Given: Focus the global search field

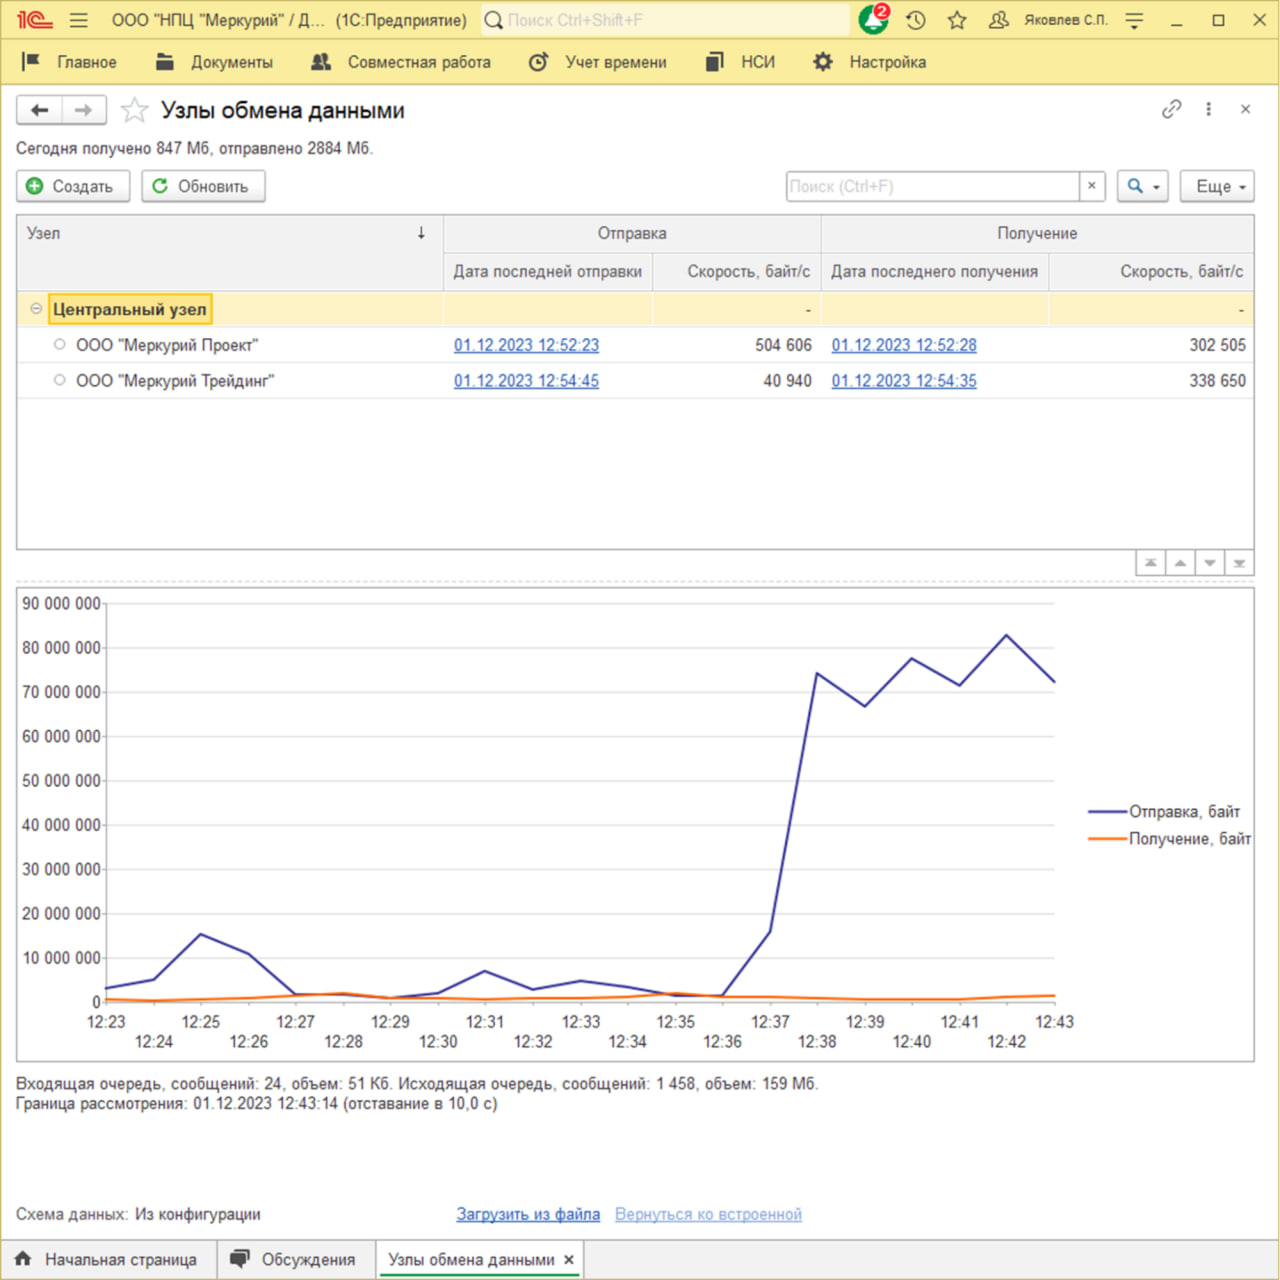Looking at the screenshot, I should point(665,20).
